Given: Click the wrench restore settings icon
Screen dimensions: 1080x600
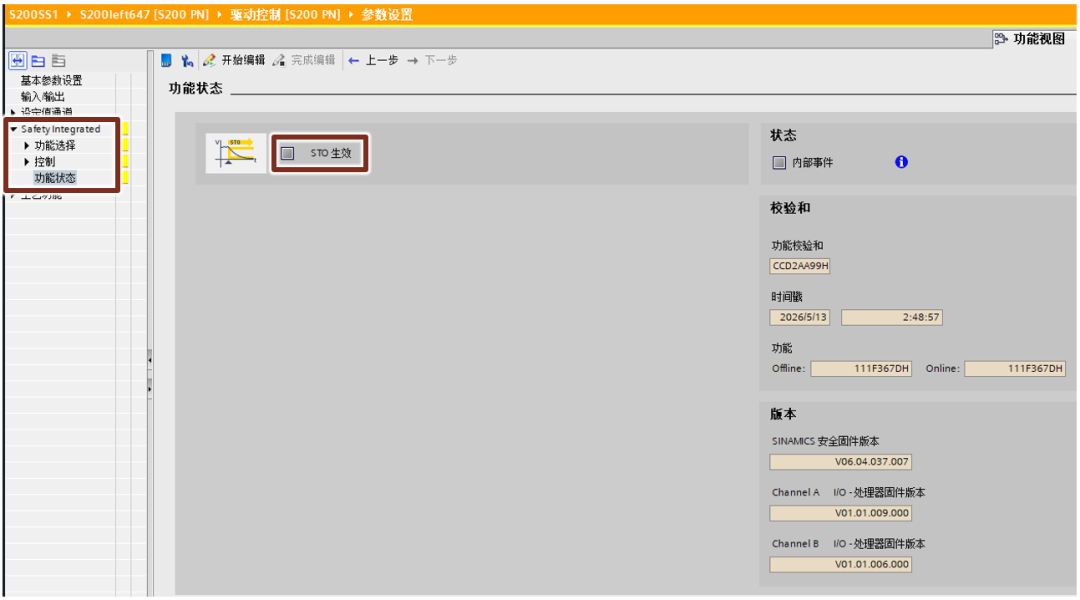Looking at the screenshot, I should point(187,61).
